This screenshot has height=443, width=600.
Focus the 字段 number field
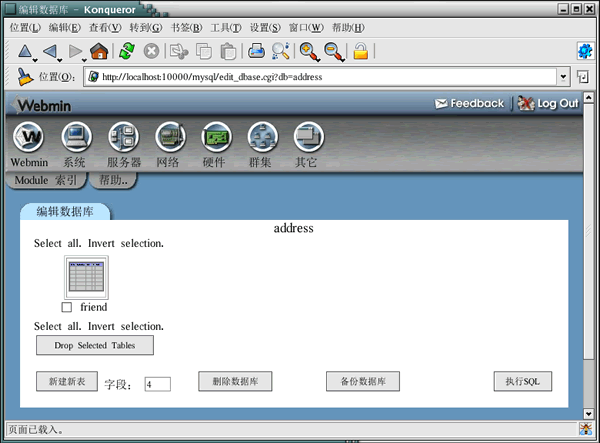(x=158, y=384)
